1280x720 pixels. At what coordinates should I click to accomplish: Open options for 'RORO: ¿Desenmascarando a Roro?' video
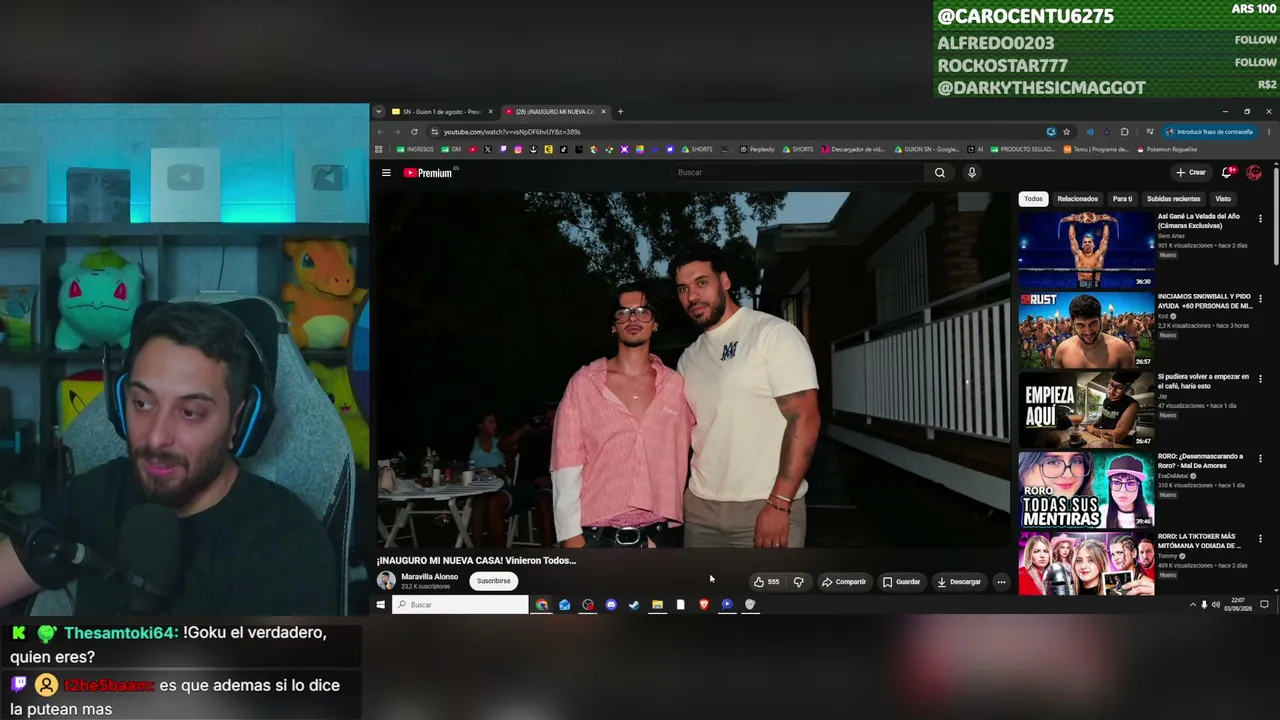(1260, 459)
